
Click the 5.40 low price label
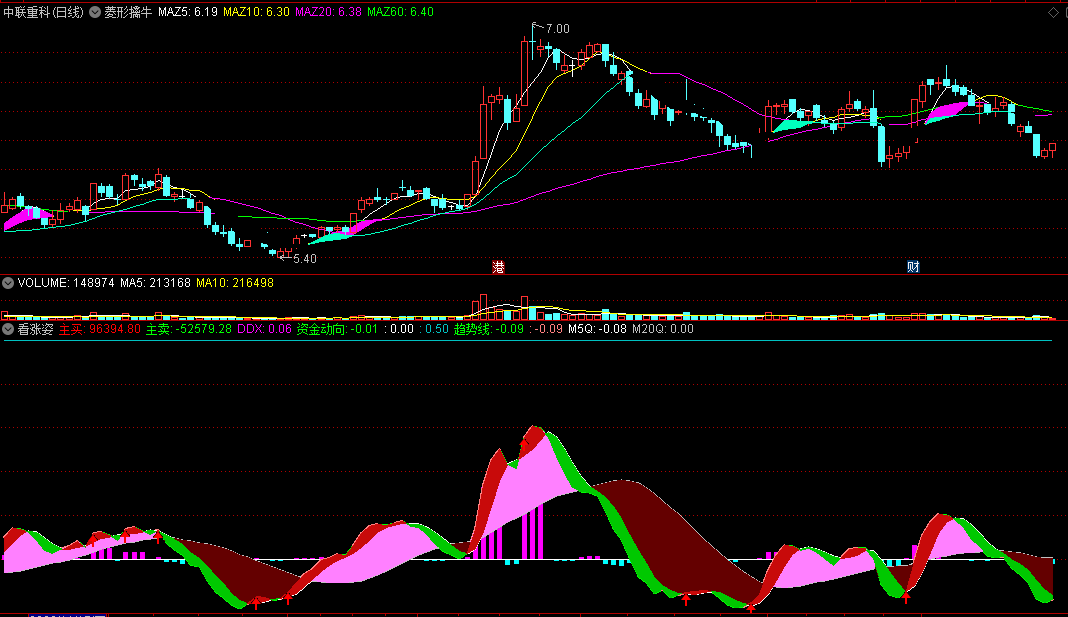pos(304,259)
